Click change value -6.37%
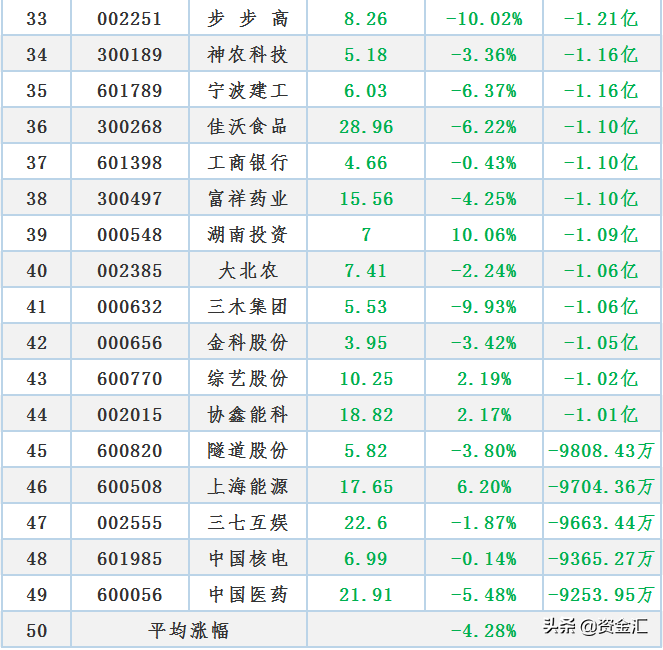The height and width of the screenshot is (650, 663). (484, 91)
